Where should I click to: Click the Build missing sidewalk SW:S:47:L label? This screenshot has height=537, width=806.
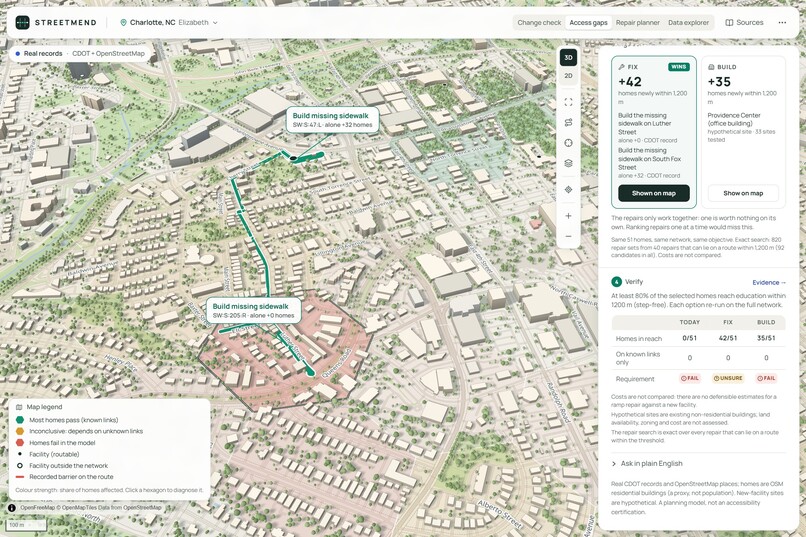[332, 120]
